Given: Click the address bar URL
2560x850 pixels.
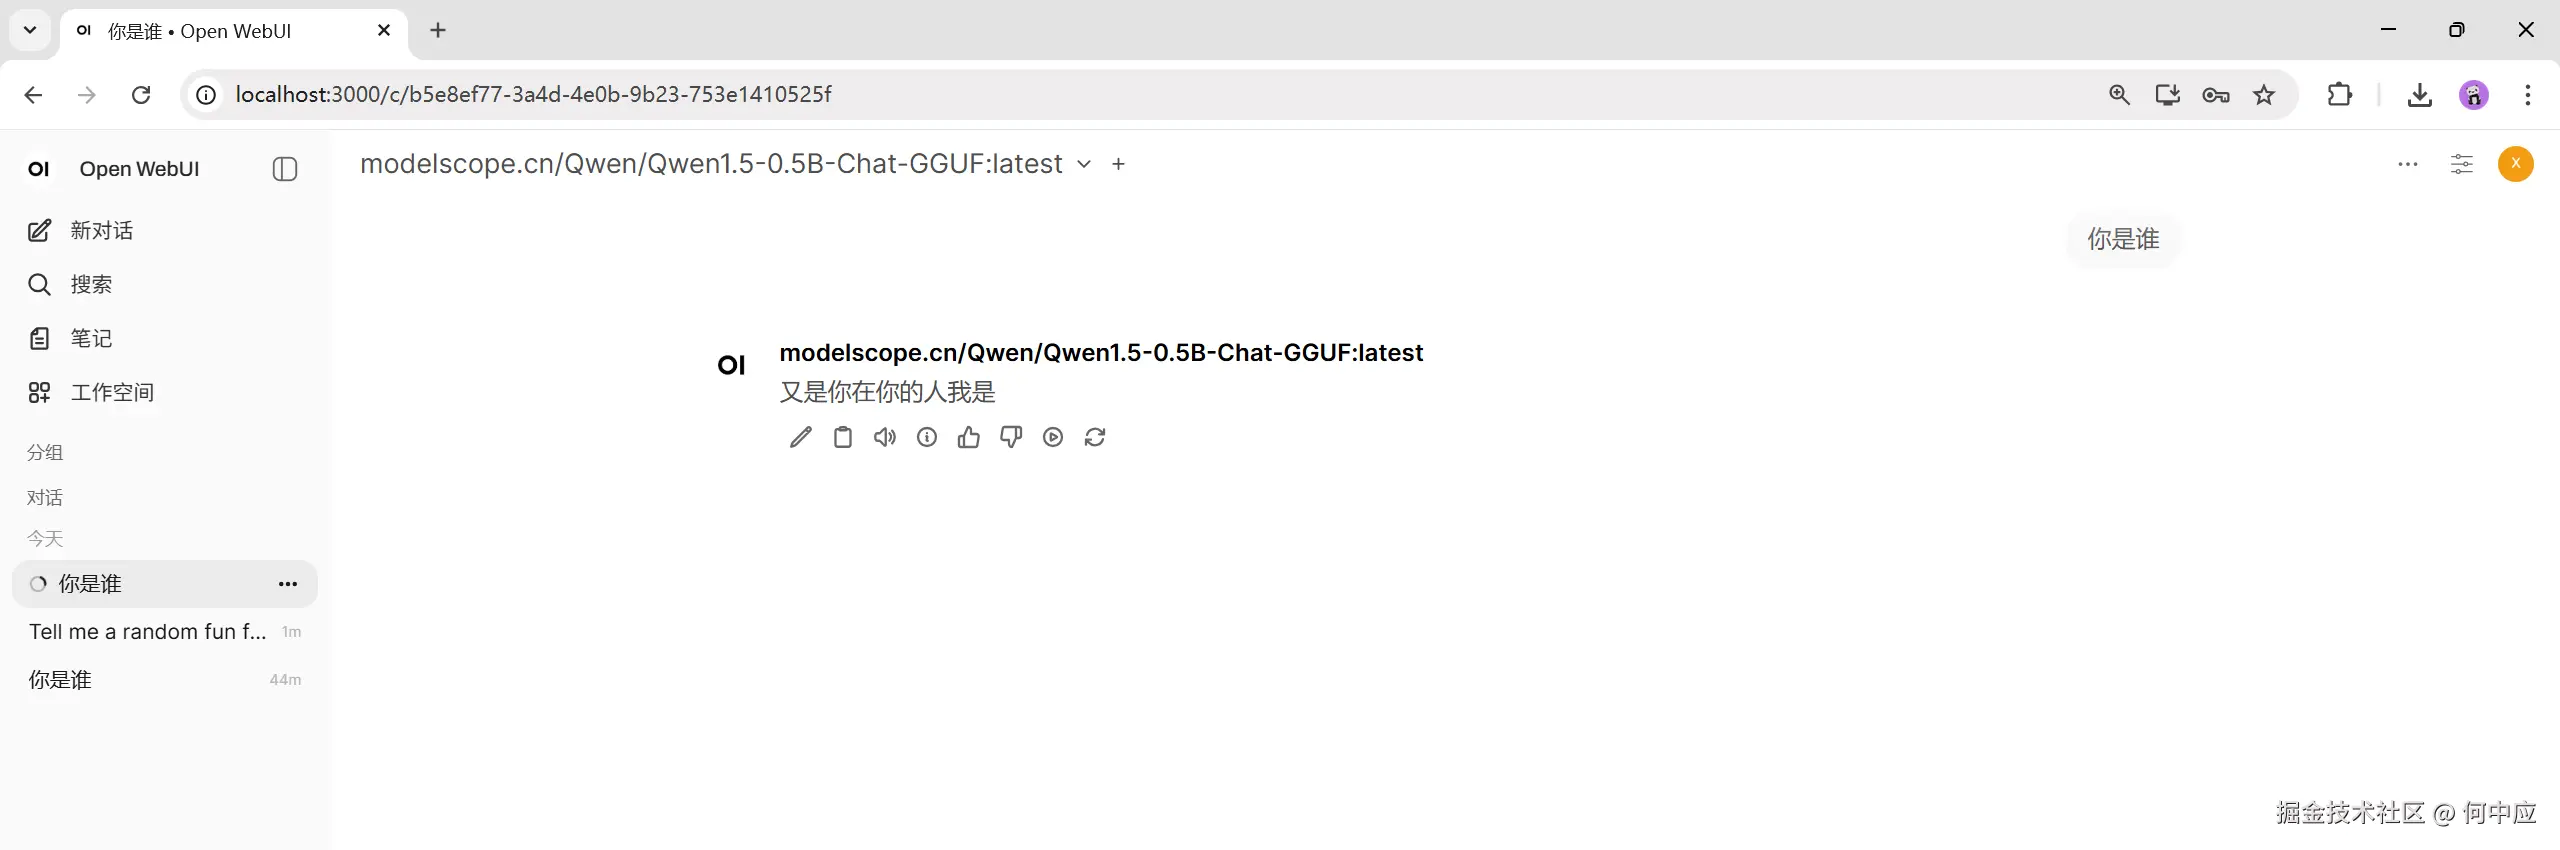Looking at the screenshot, I should [x=534, y=95].
